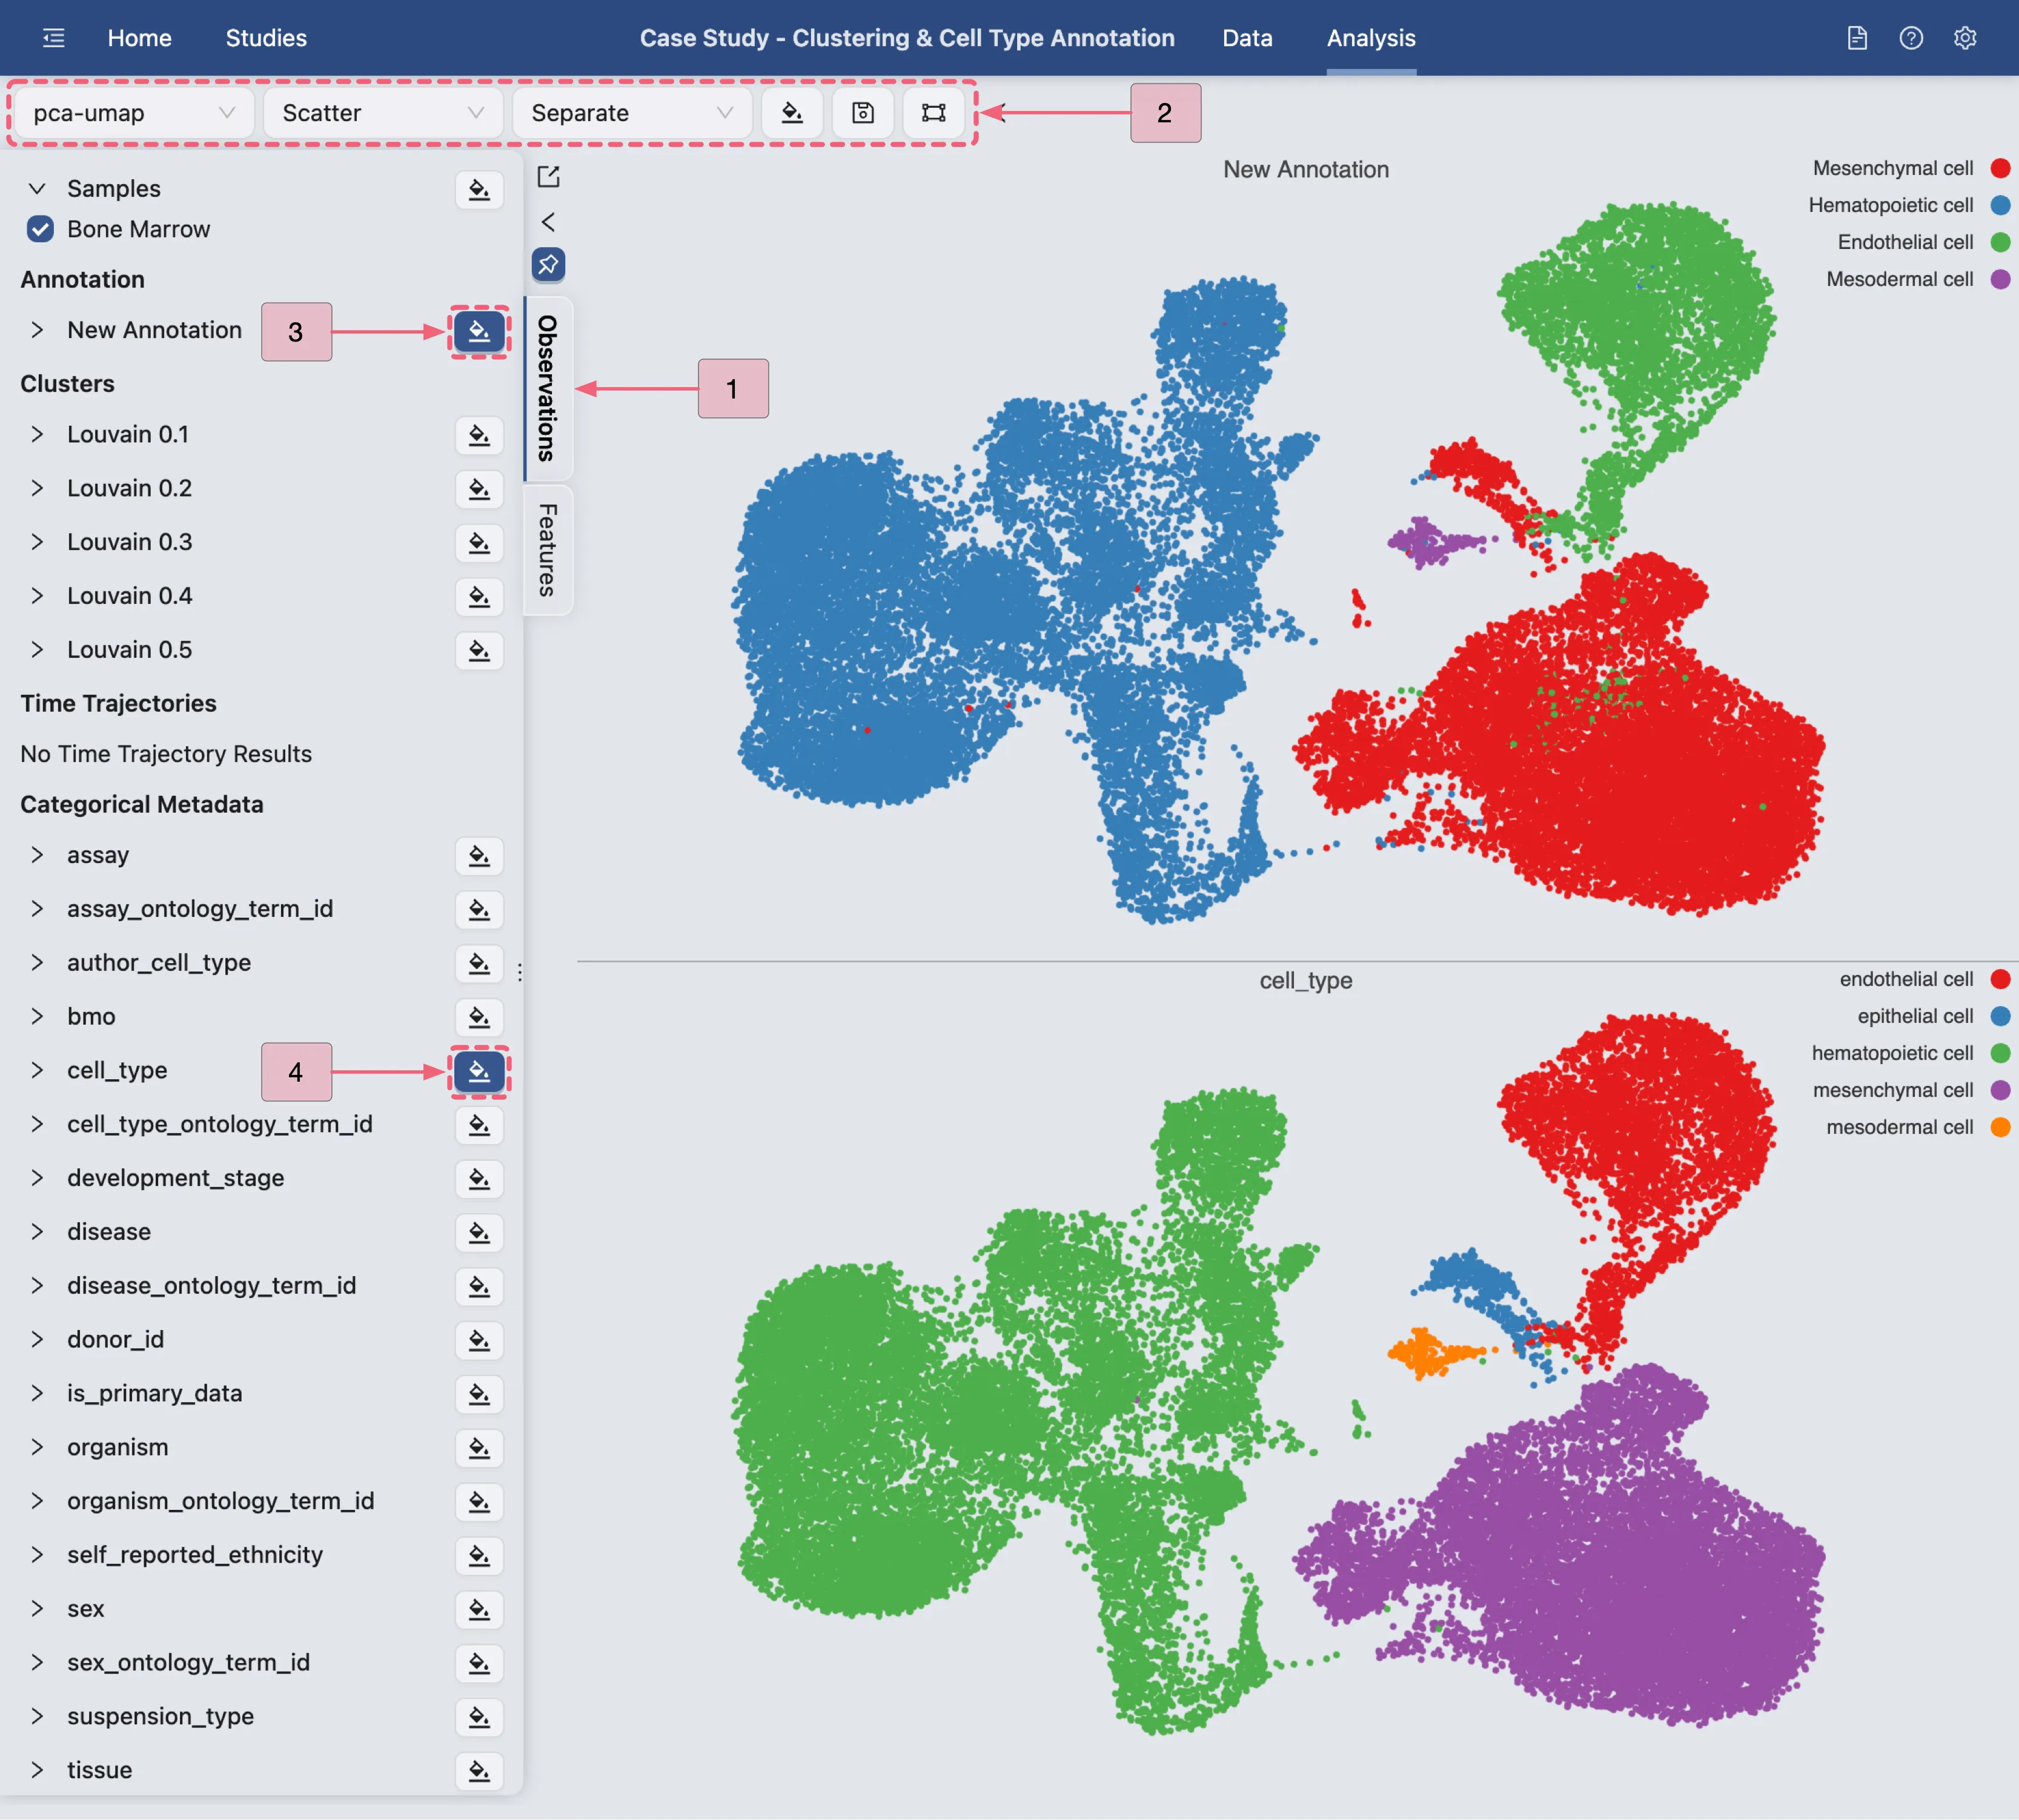Click the pin panel icon

(x=548, y=265)
